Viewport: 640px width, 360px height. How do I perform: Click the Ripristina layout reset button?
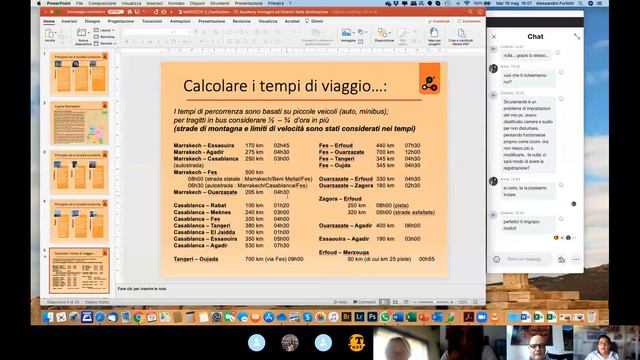104,37
